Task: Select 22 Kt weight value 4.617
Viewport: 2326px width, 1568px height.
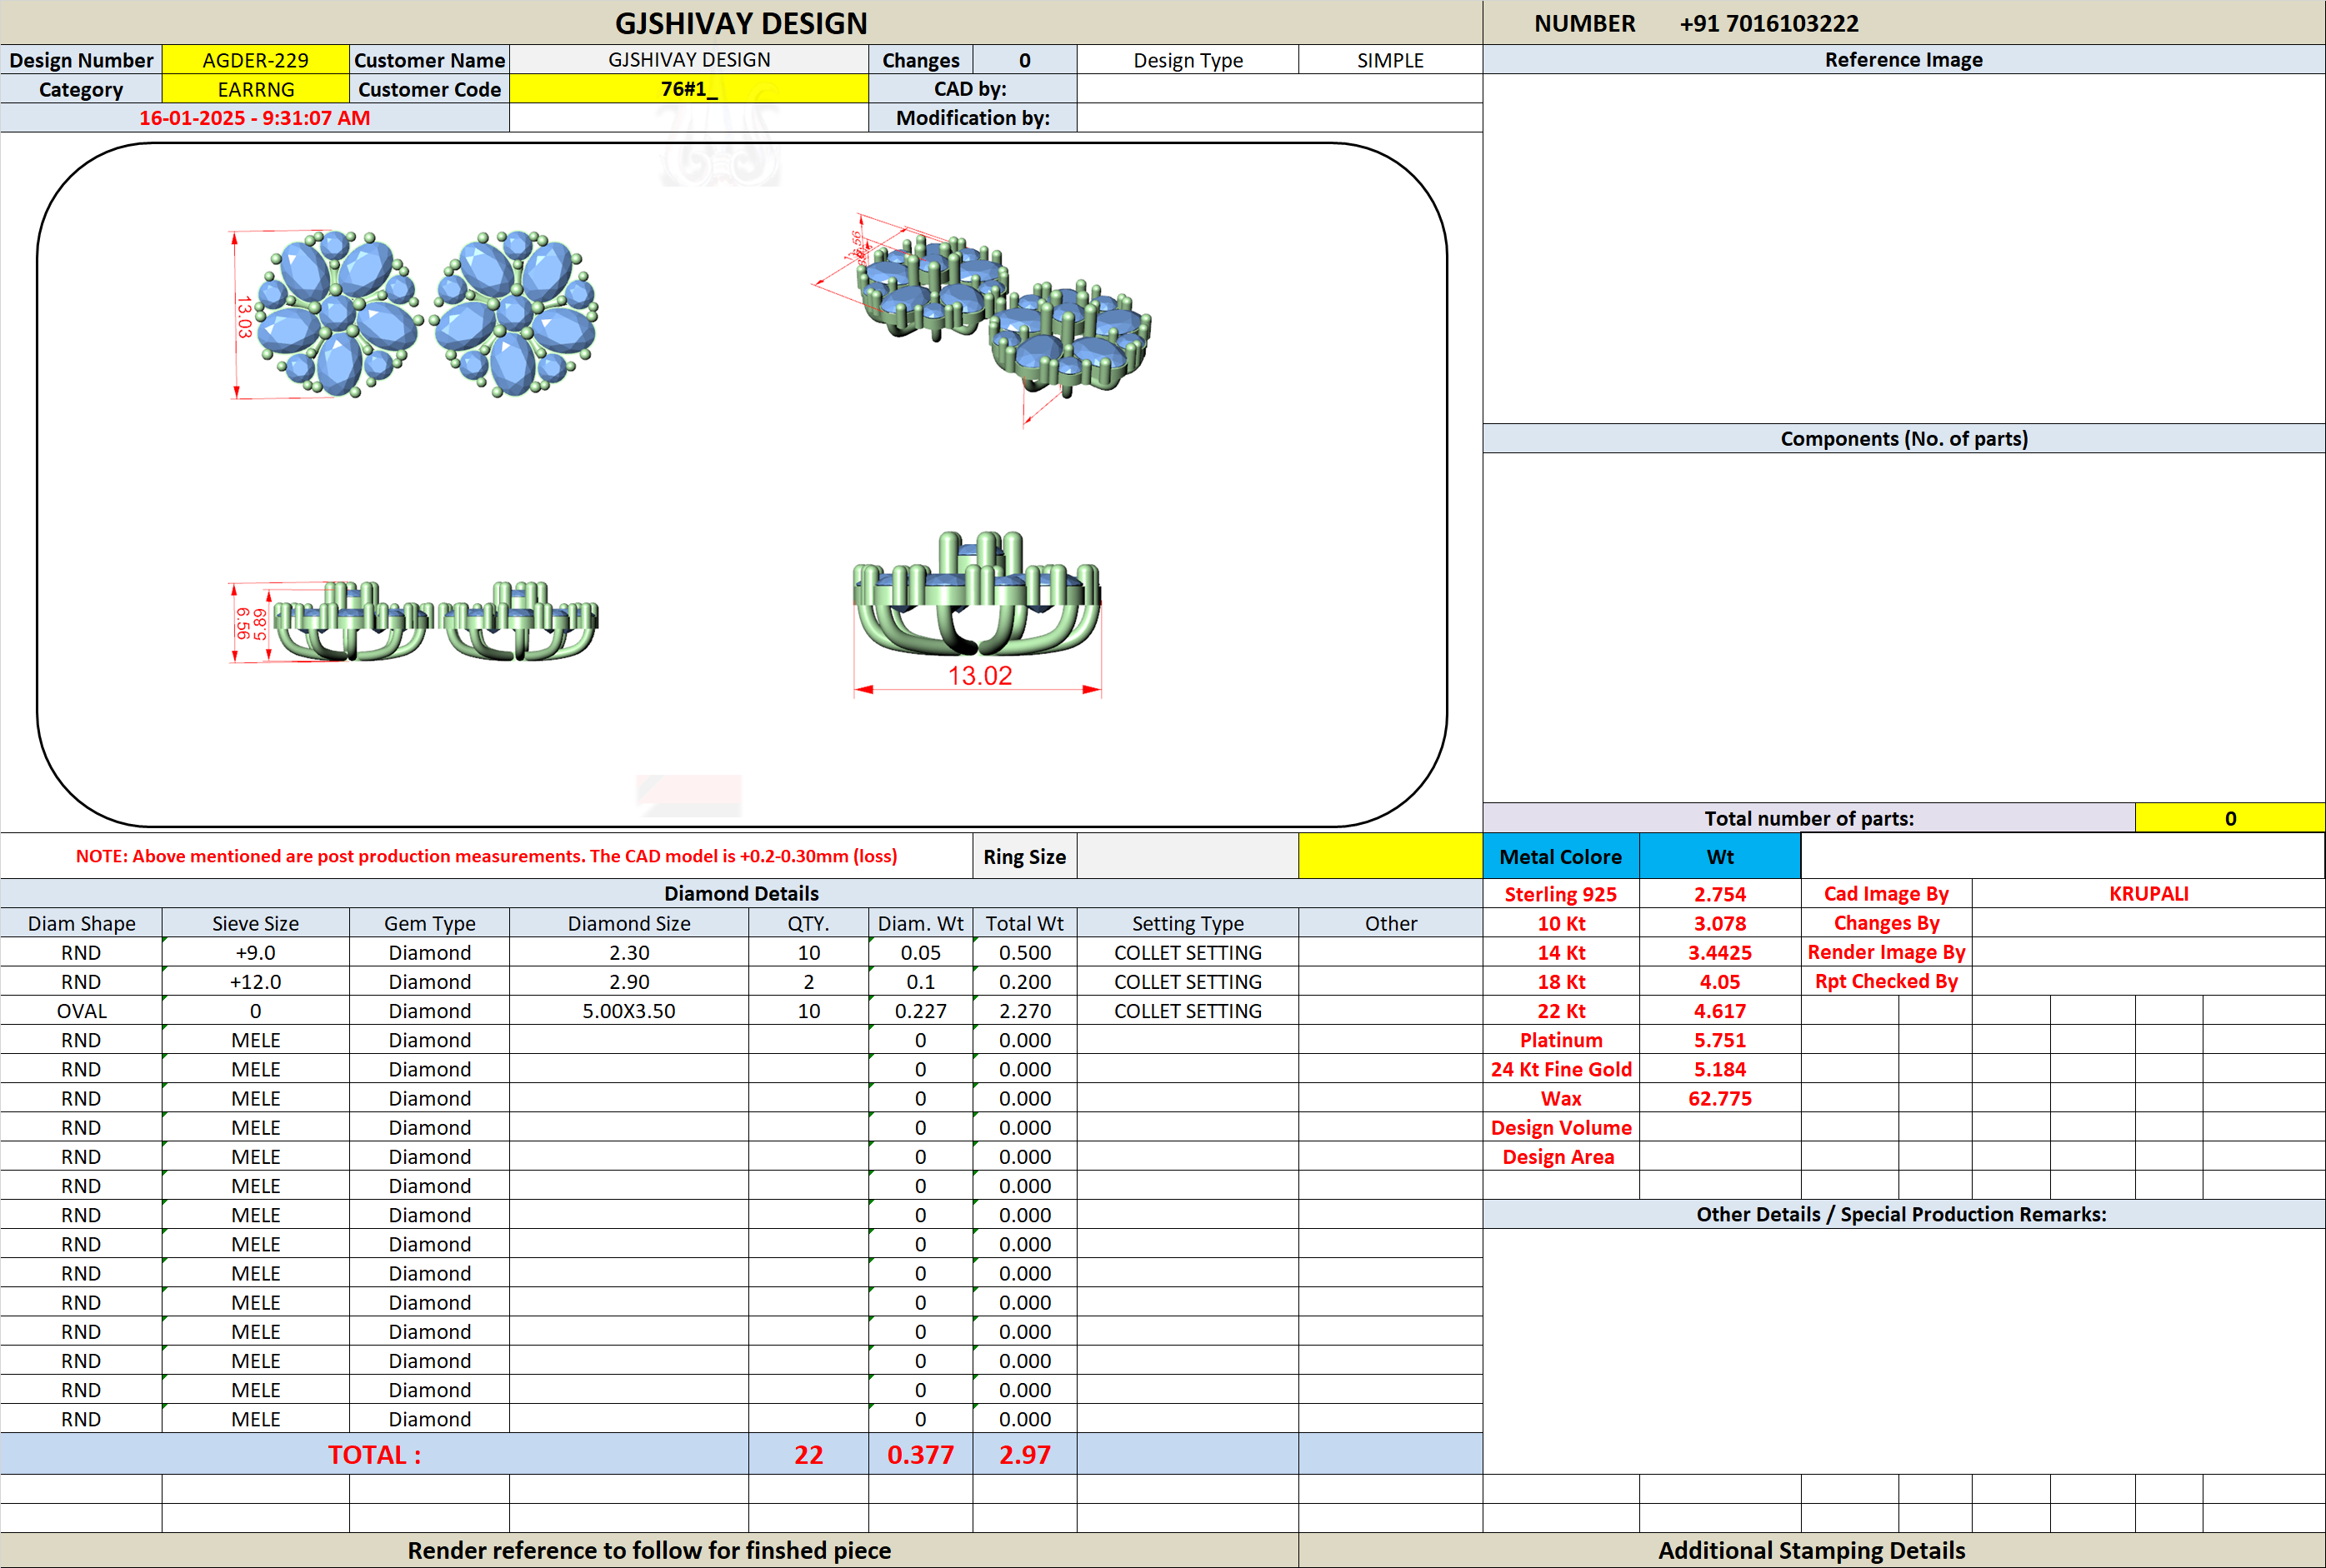Action: tap(1719, 1010)
